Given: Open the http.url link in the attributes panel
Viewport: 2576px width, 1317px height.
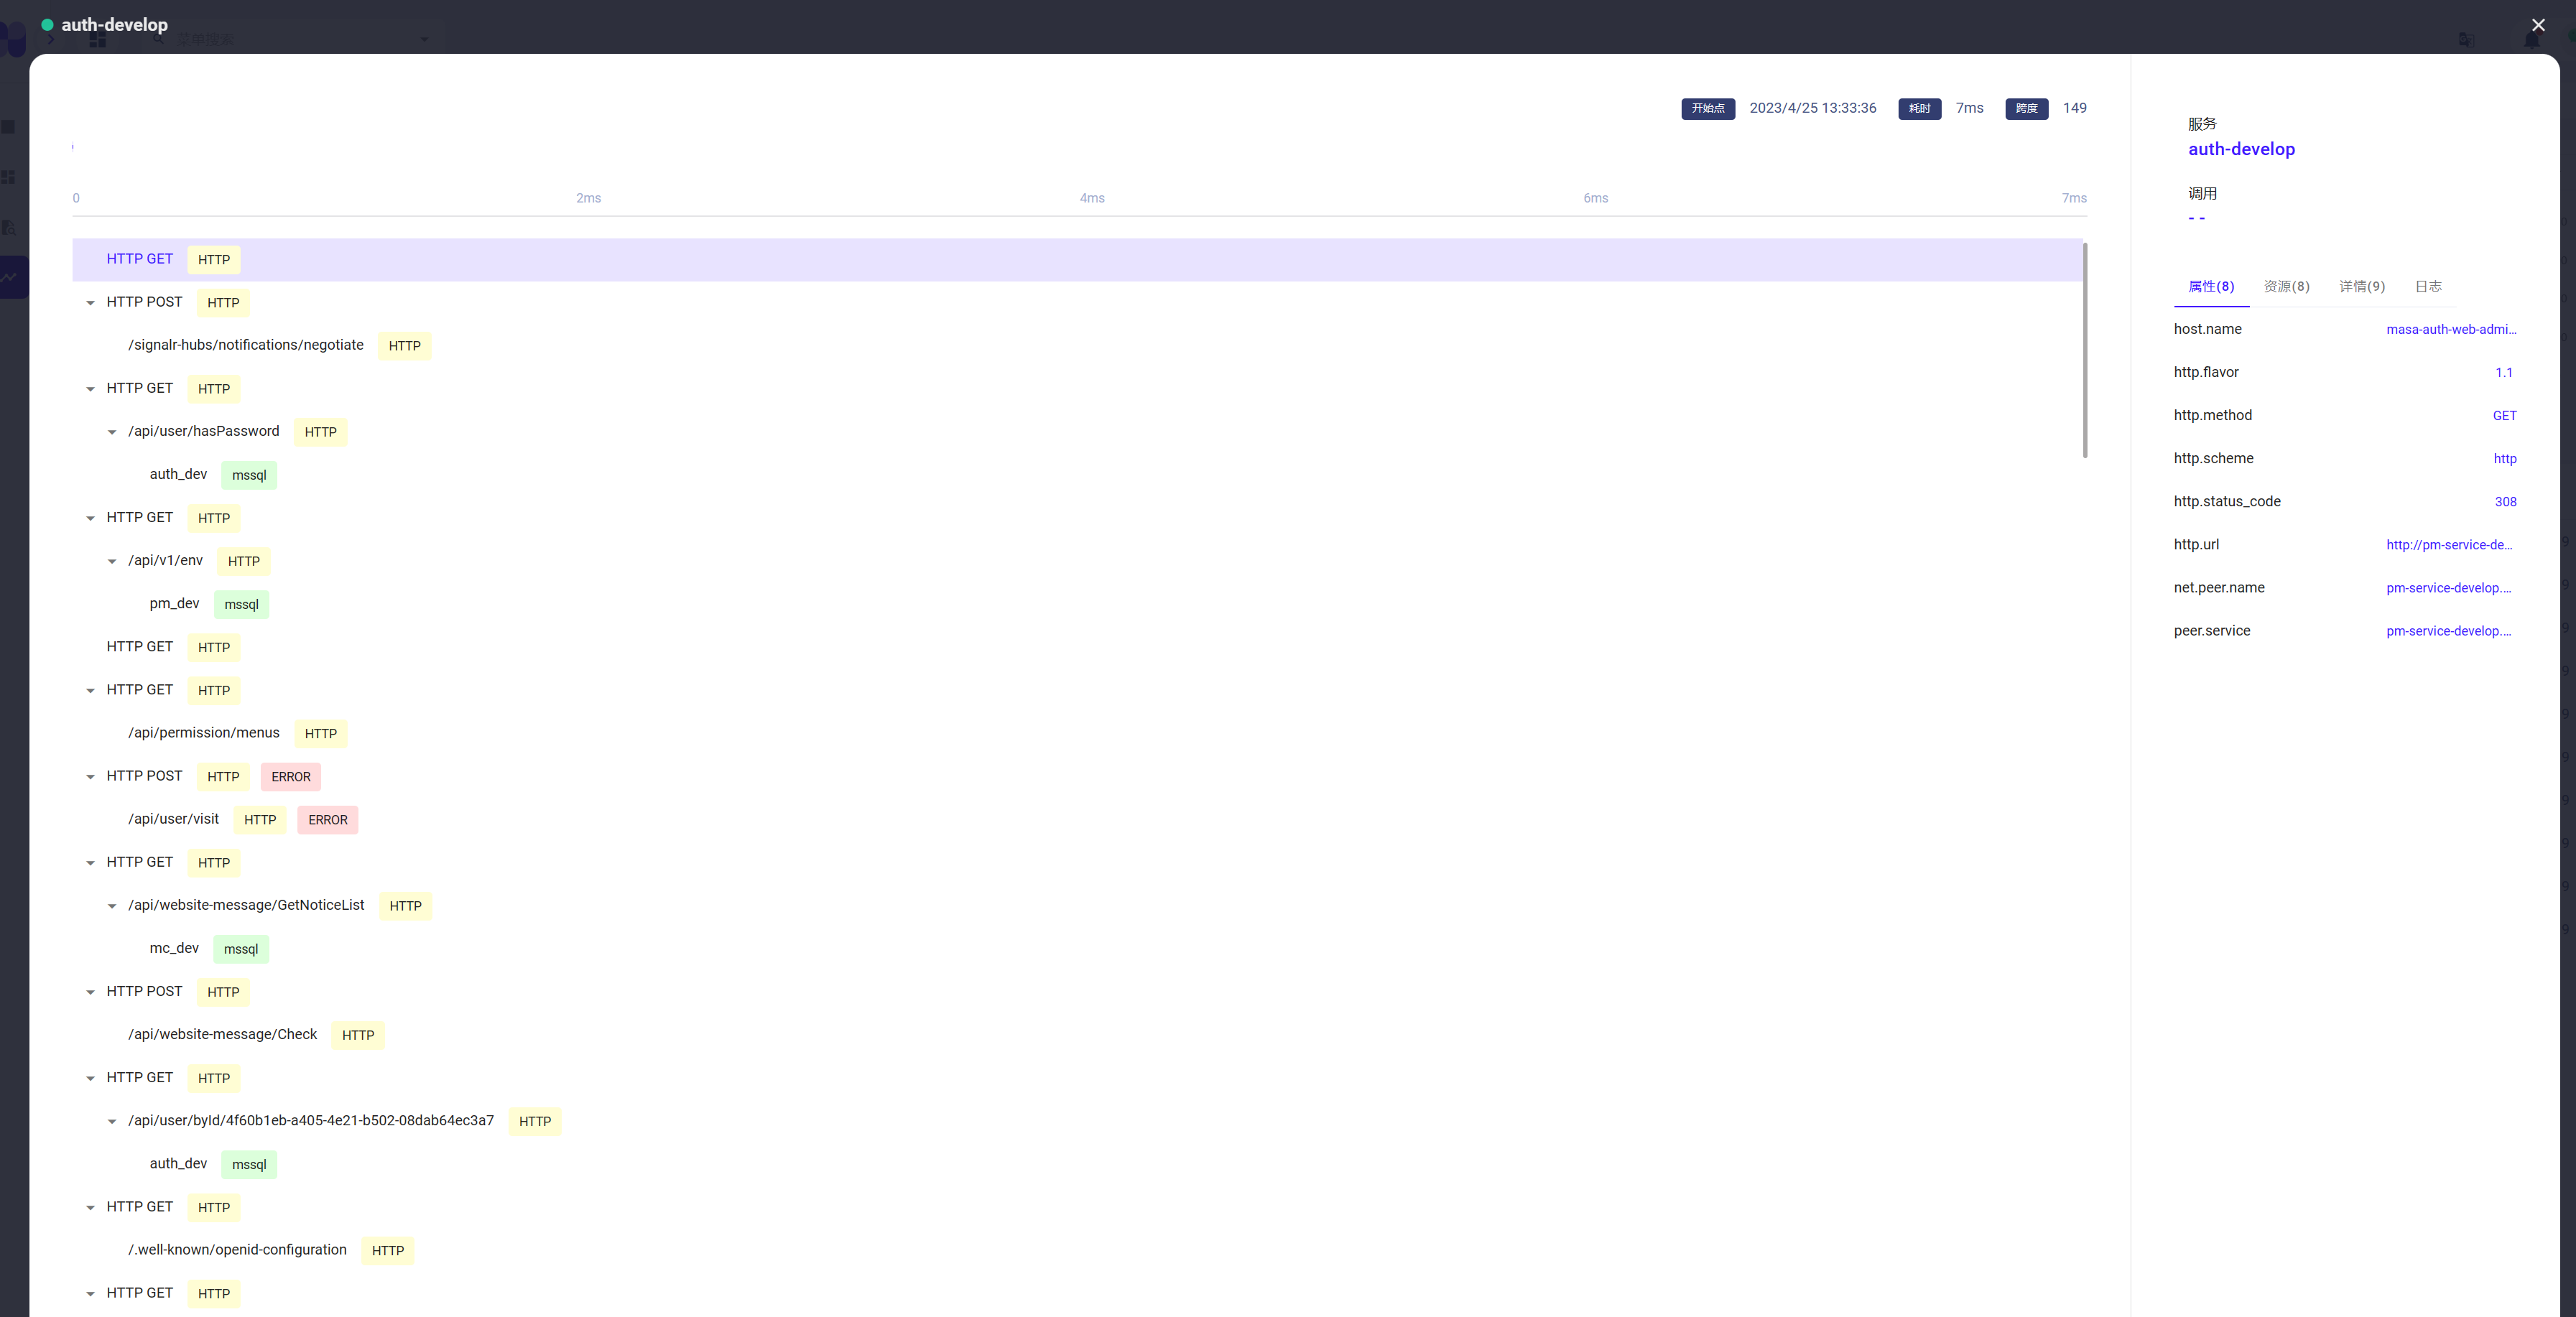Looking at the screenshot, I should coord(2449,545).
